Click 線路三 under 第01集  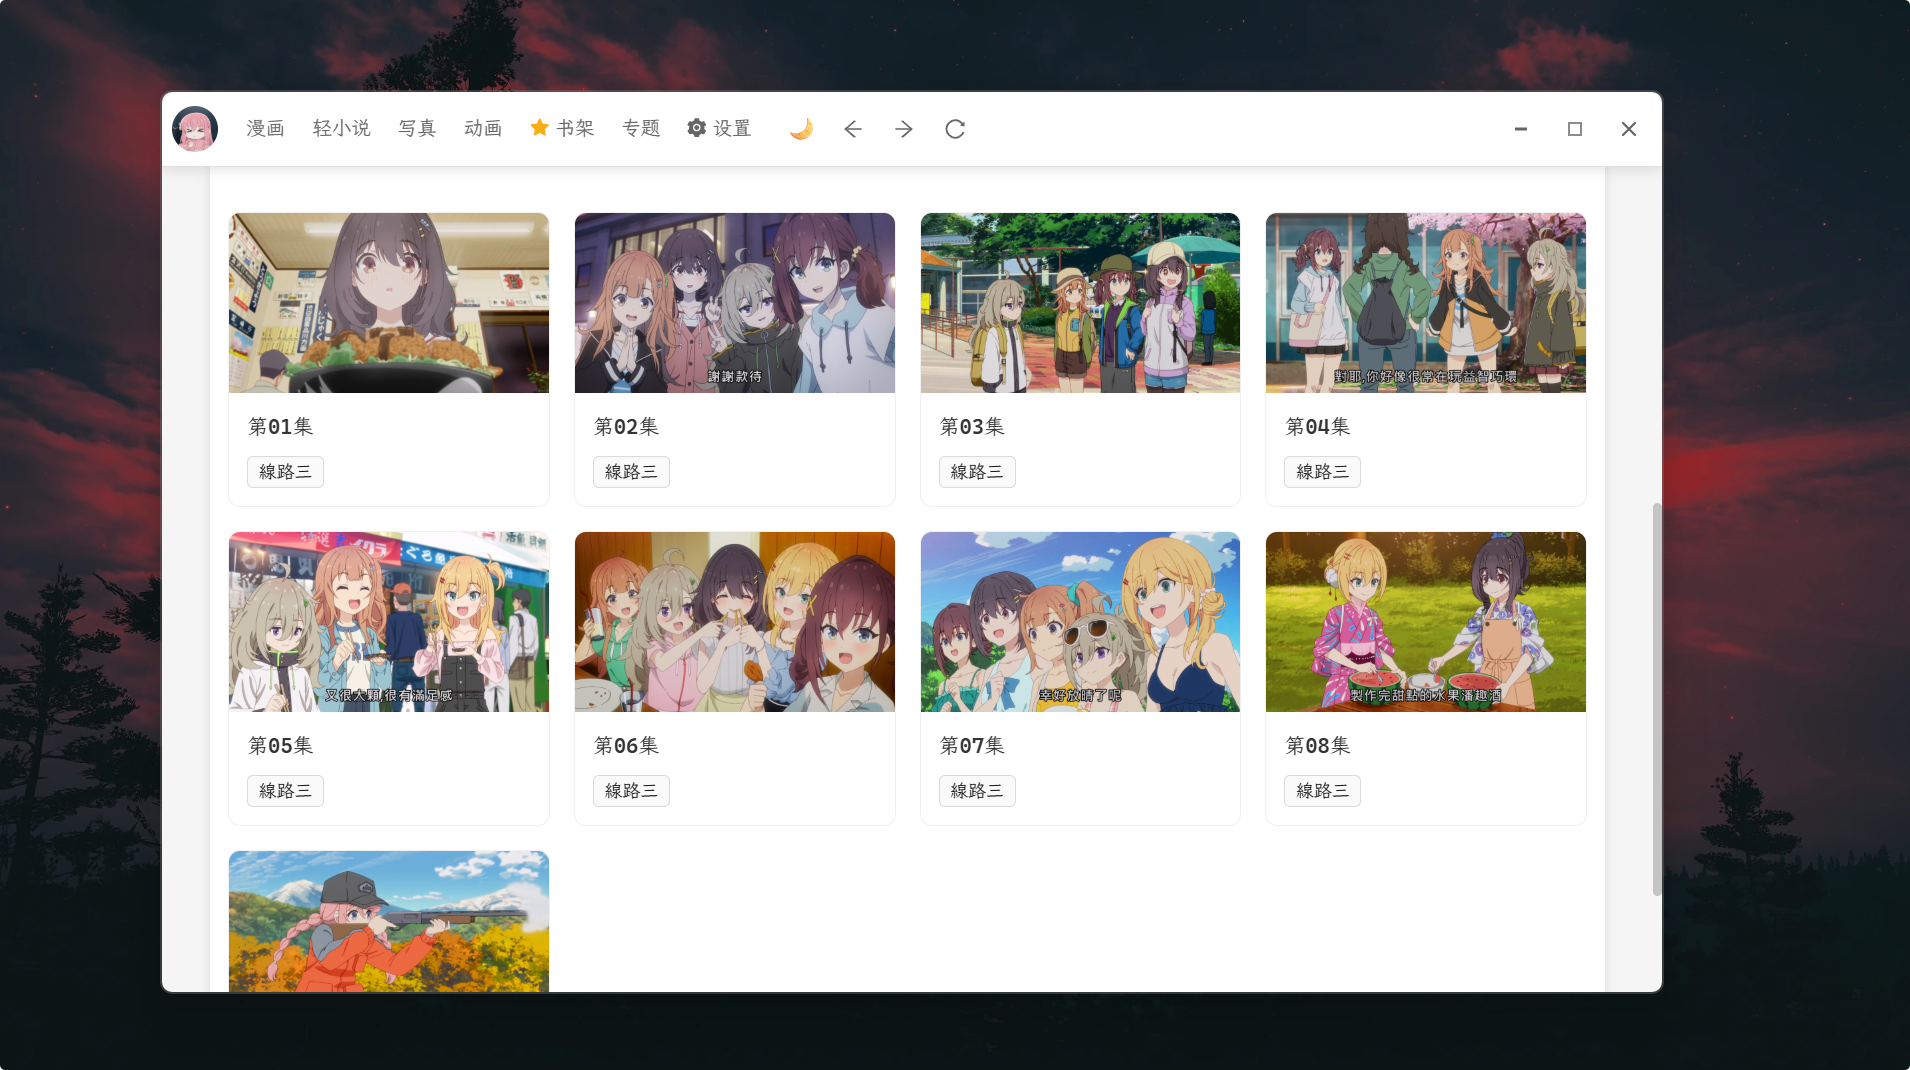pyautogui.click(x=285, y=472)
